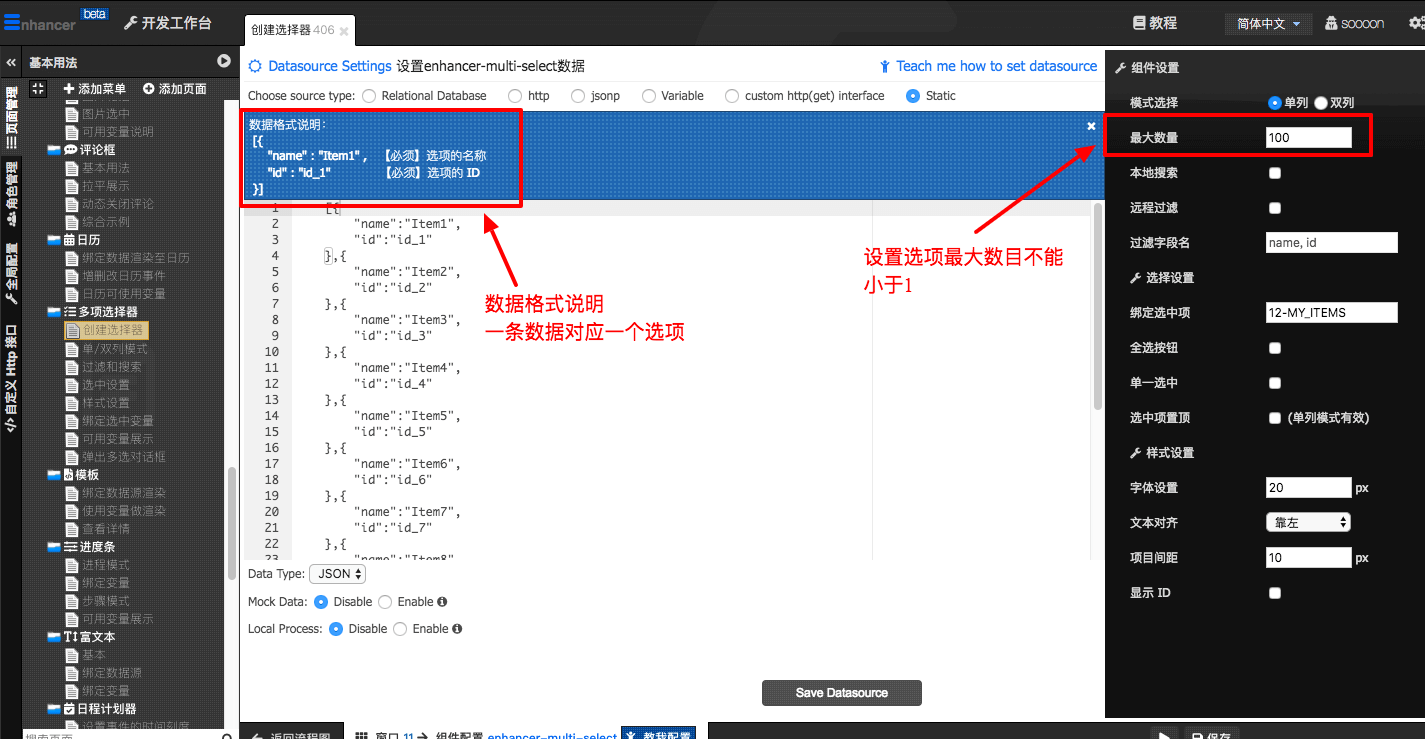Viewport: 1425px width, 739px height.
Task: Click the settings gear icon at top right
Action: pos(1415,23)
